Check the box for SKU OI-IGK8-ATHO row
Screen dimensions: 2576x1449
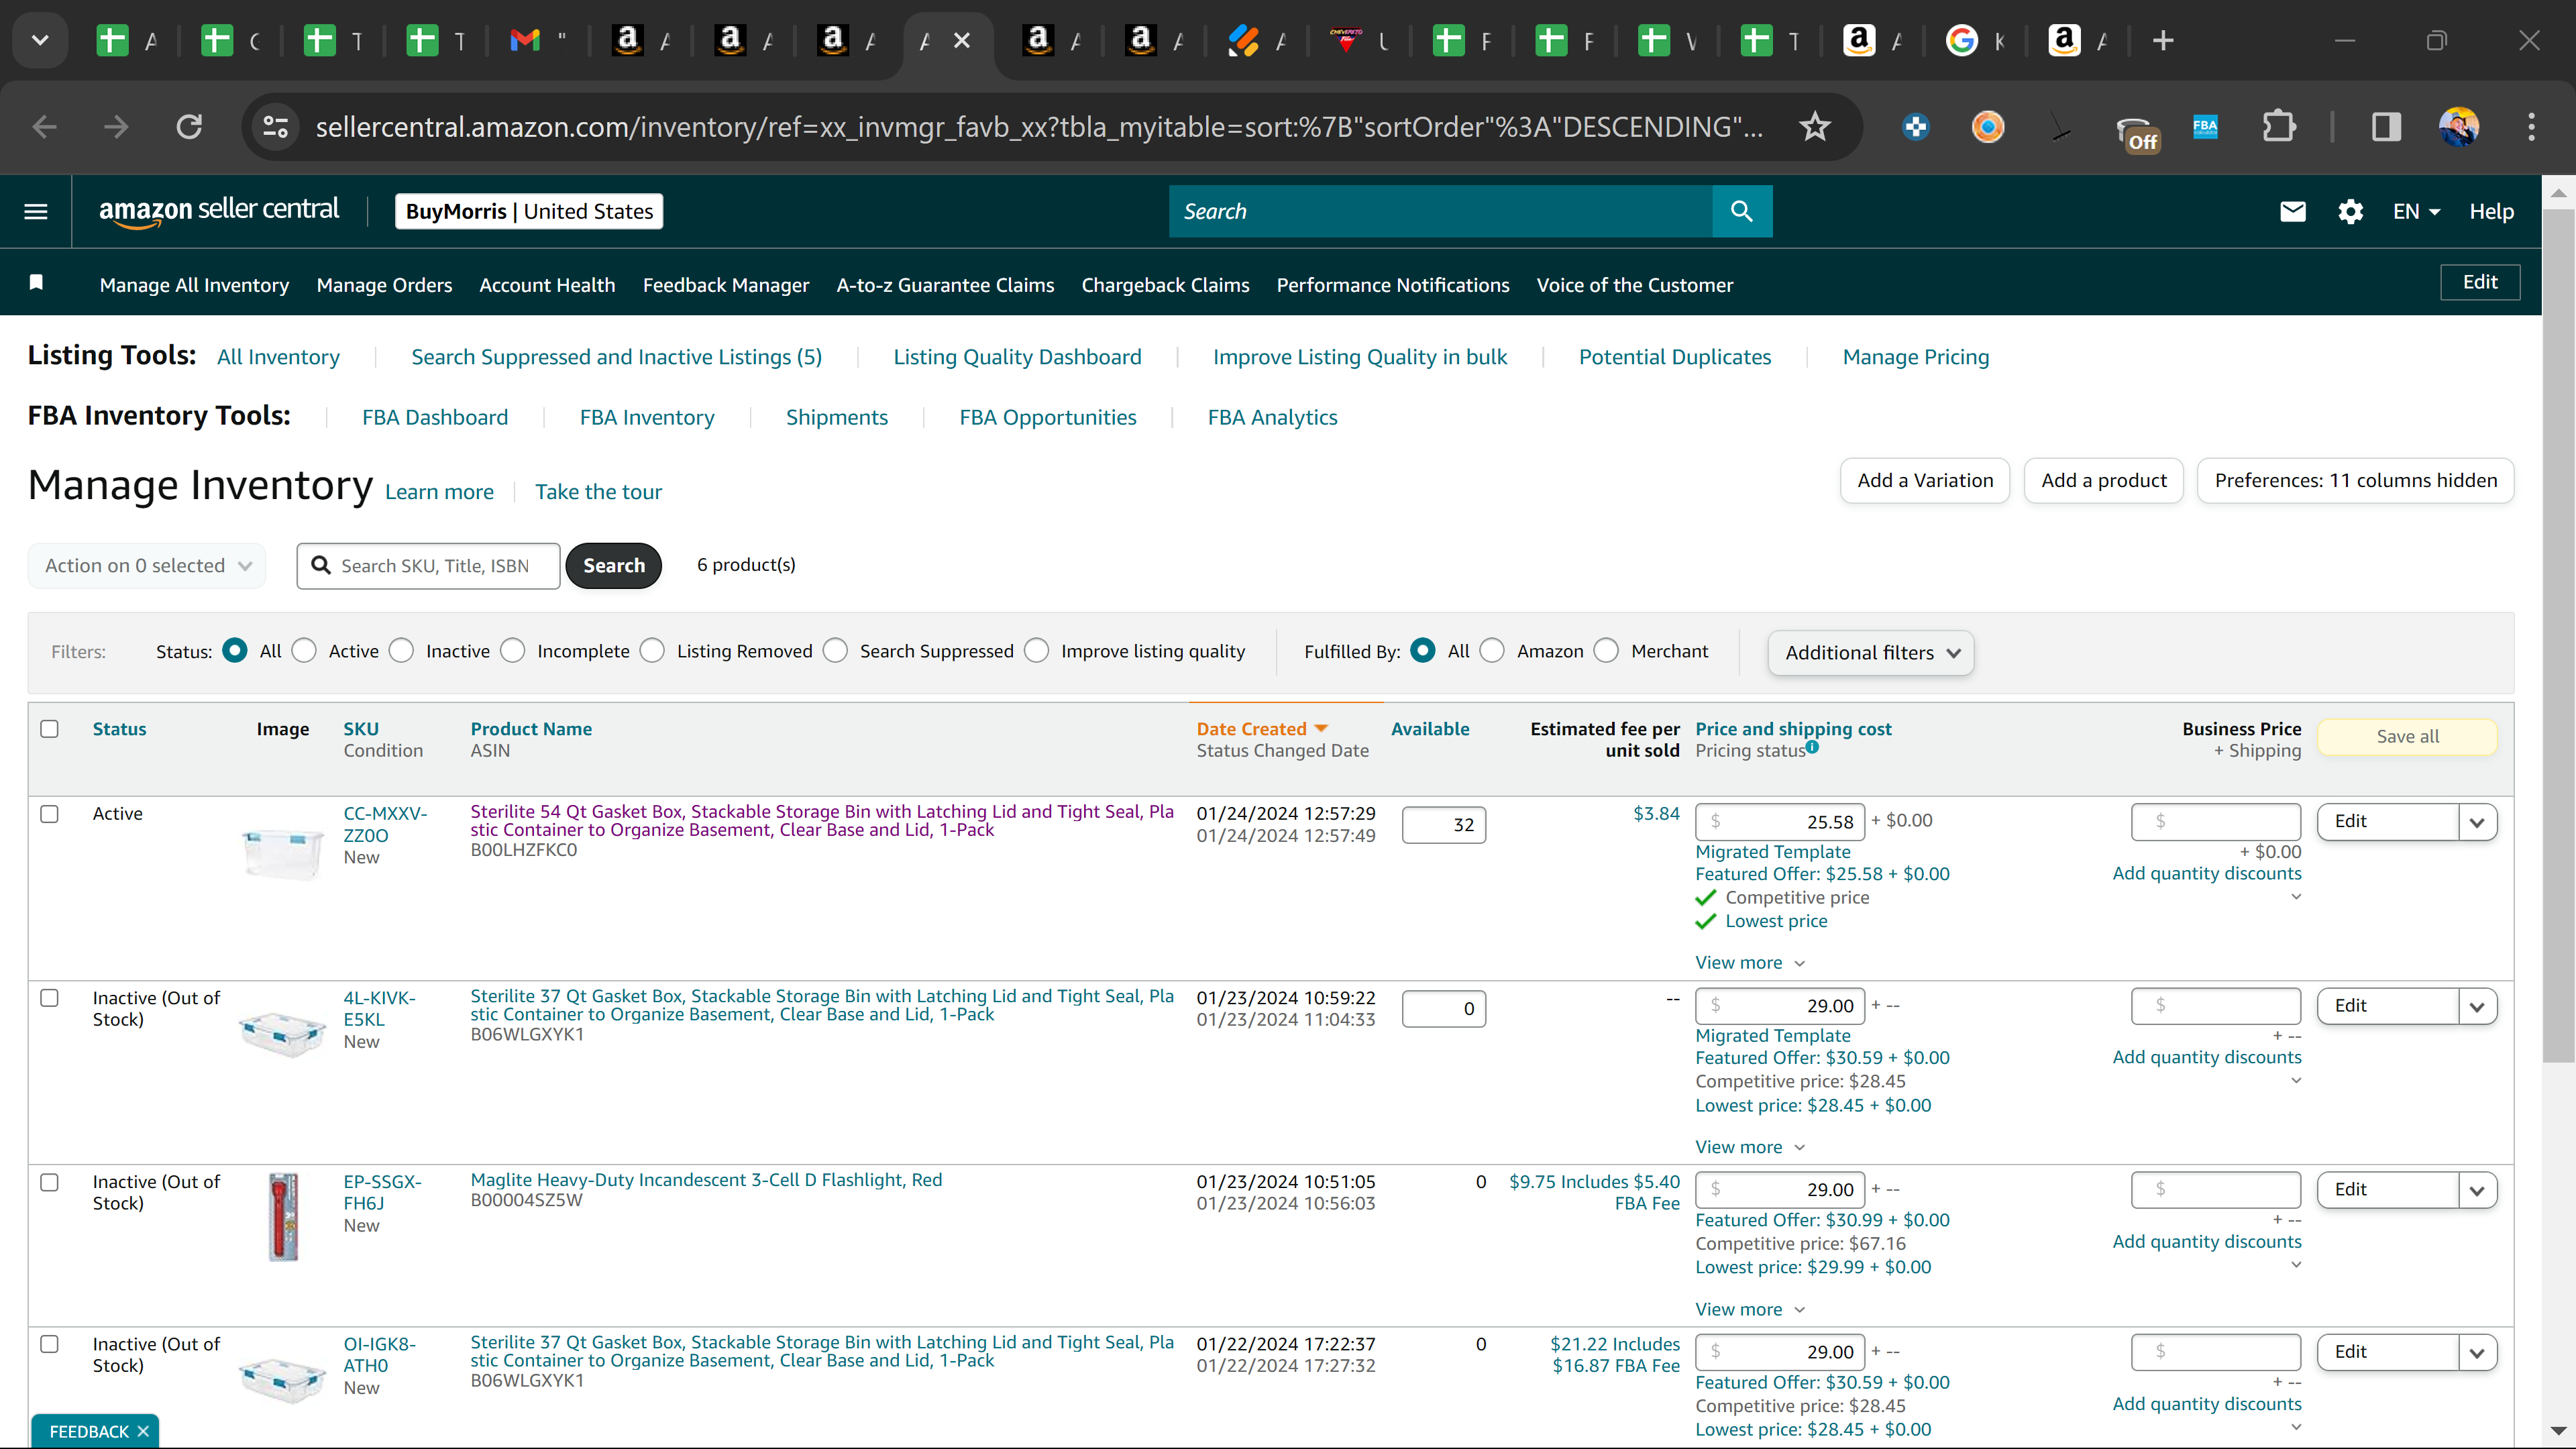(x=49, y=1343)
